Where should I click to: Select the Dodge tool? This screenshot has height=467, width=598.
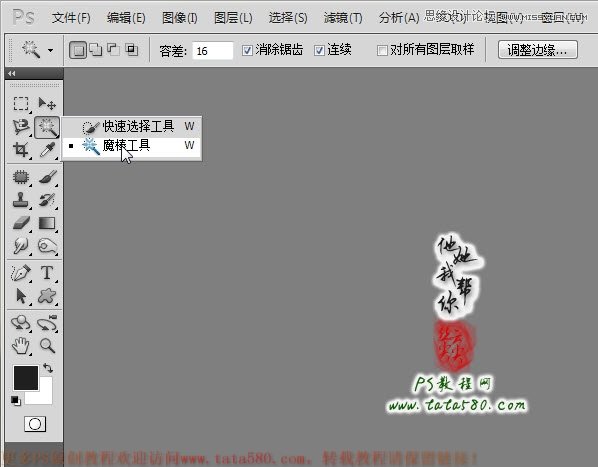point(47,246)
